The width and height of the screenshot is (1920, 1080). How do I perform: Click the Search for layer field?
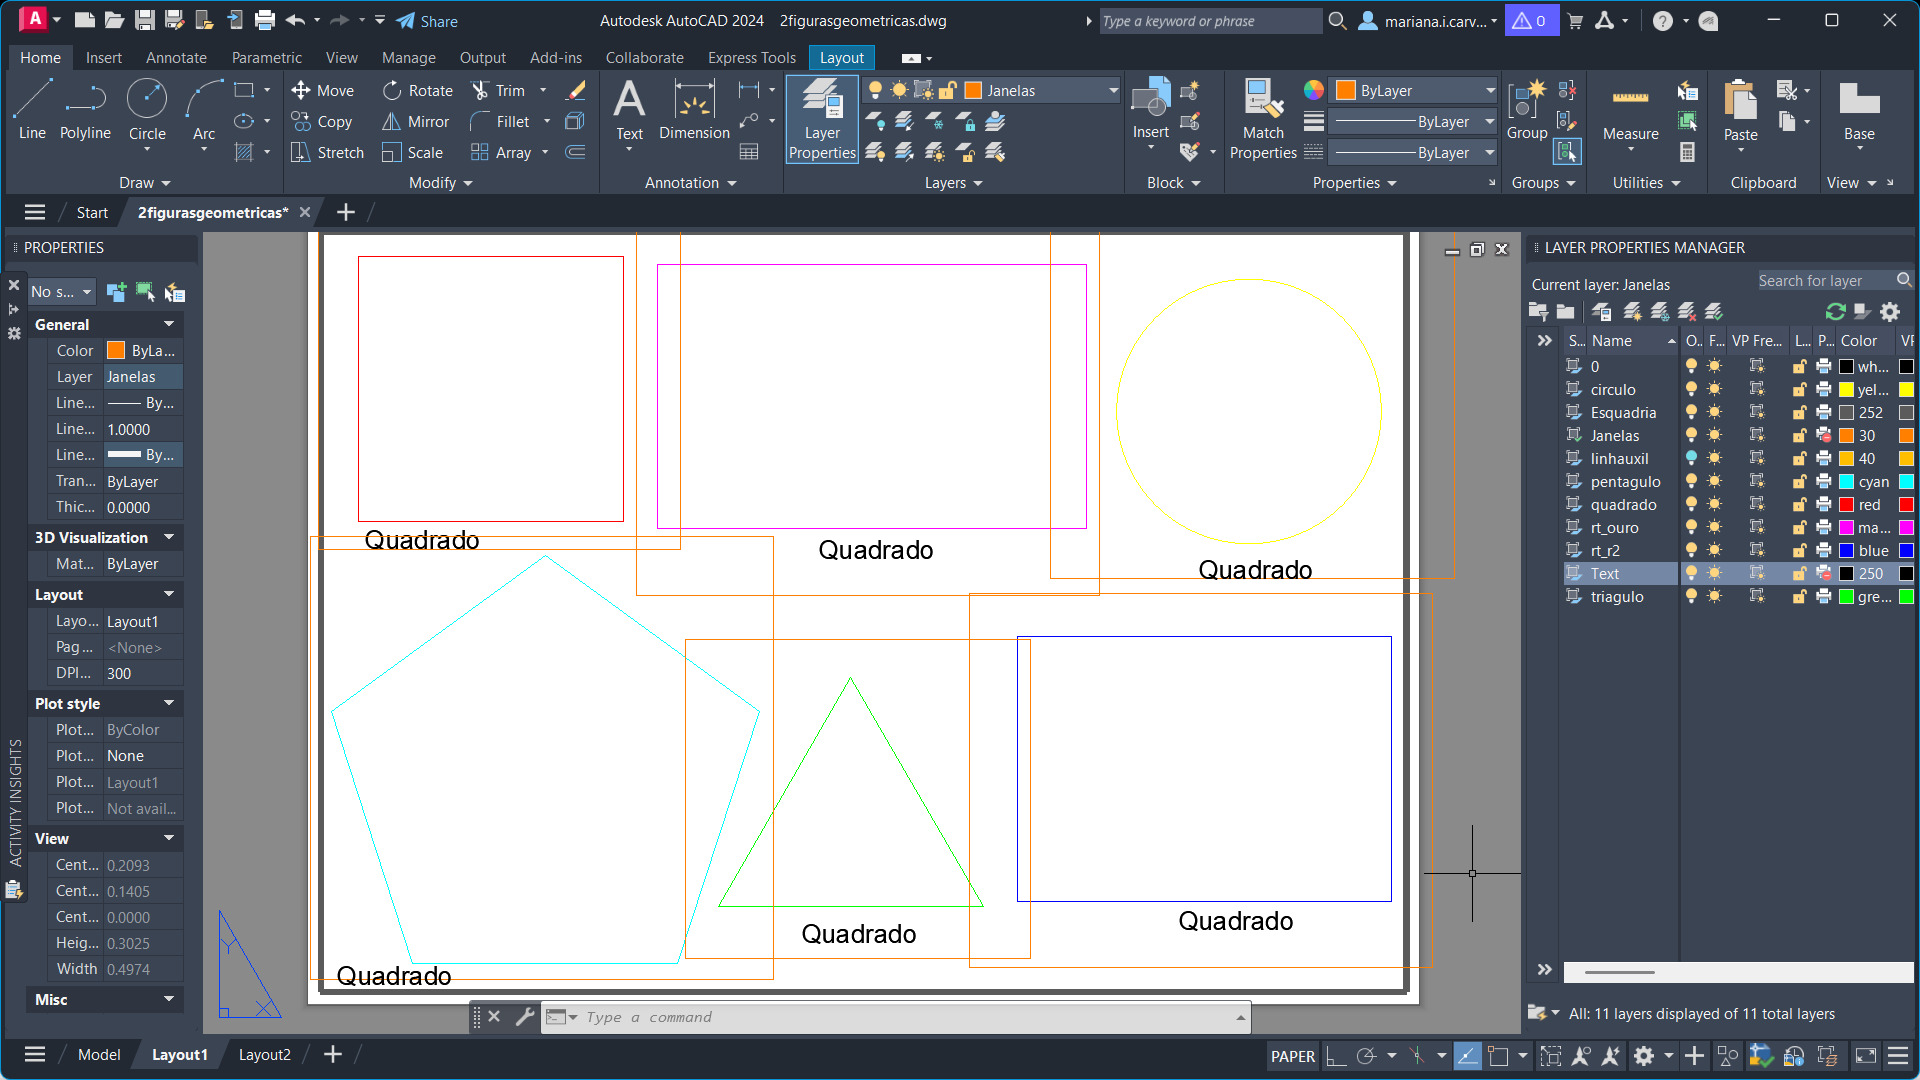(x=1825, y=281)
